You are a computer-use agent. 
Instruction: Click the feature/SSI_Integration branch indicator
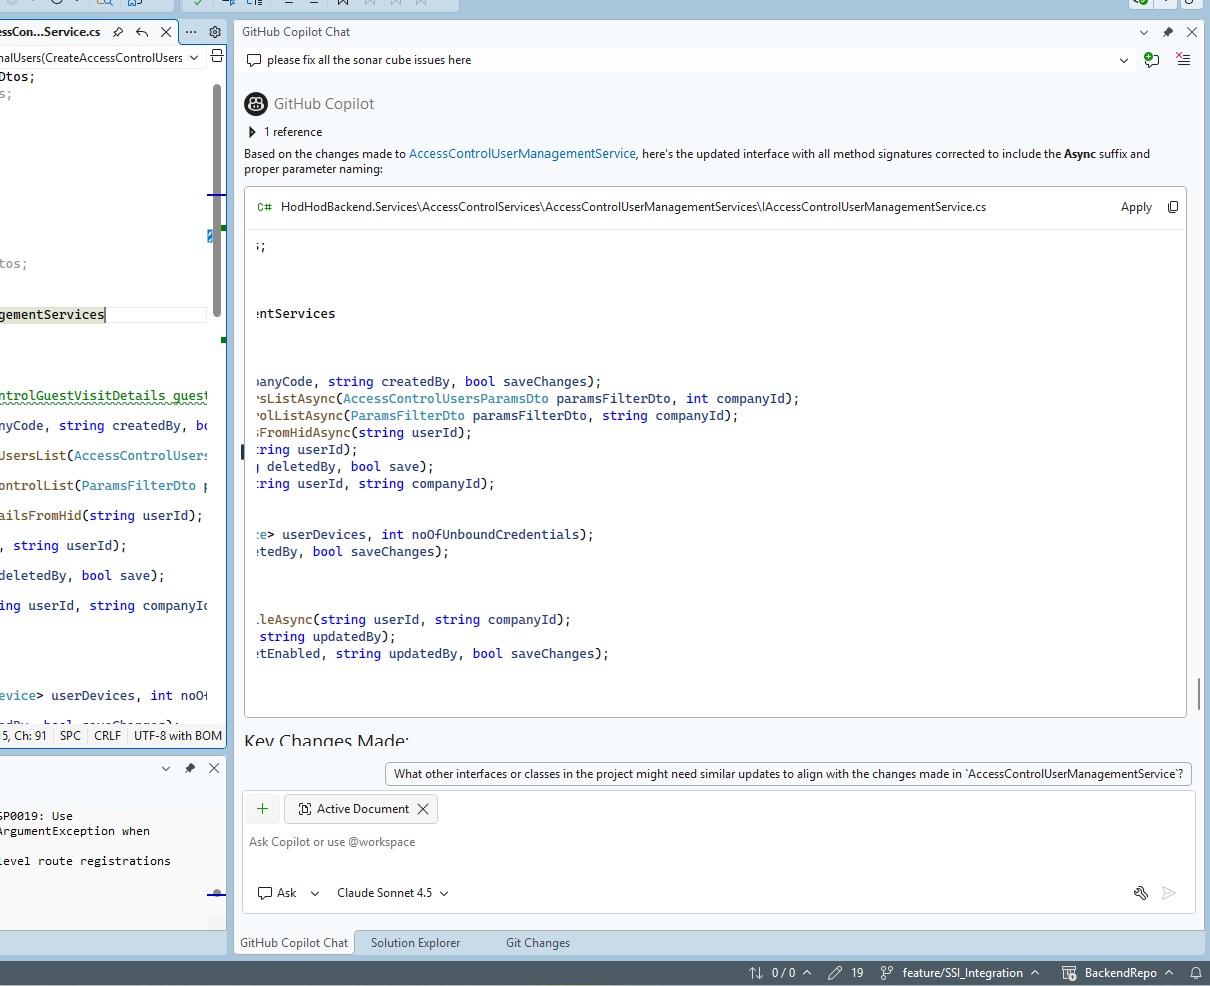(962, 972)
